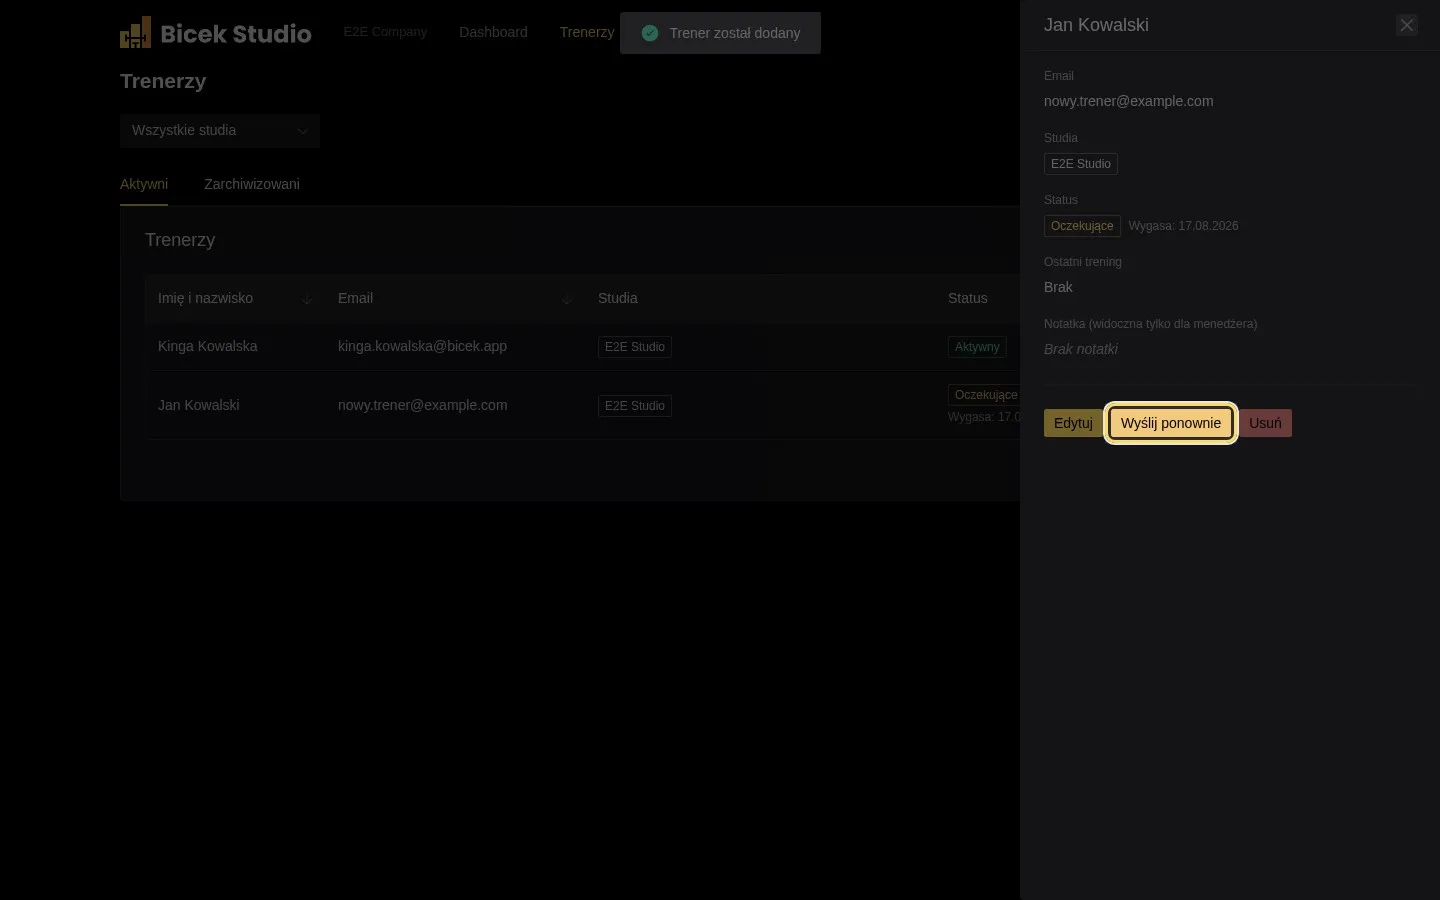The height and width of the screenshot is (900, 1440).
Task: Open the Wszystkie studia dropdown
Action: (x=220, y=131)
